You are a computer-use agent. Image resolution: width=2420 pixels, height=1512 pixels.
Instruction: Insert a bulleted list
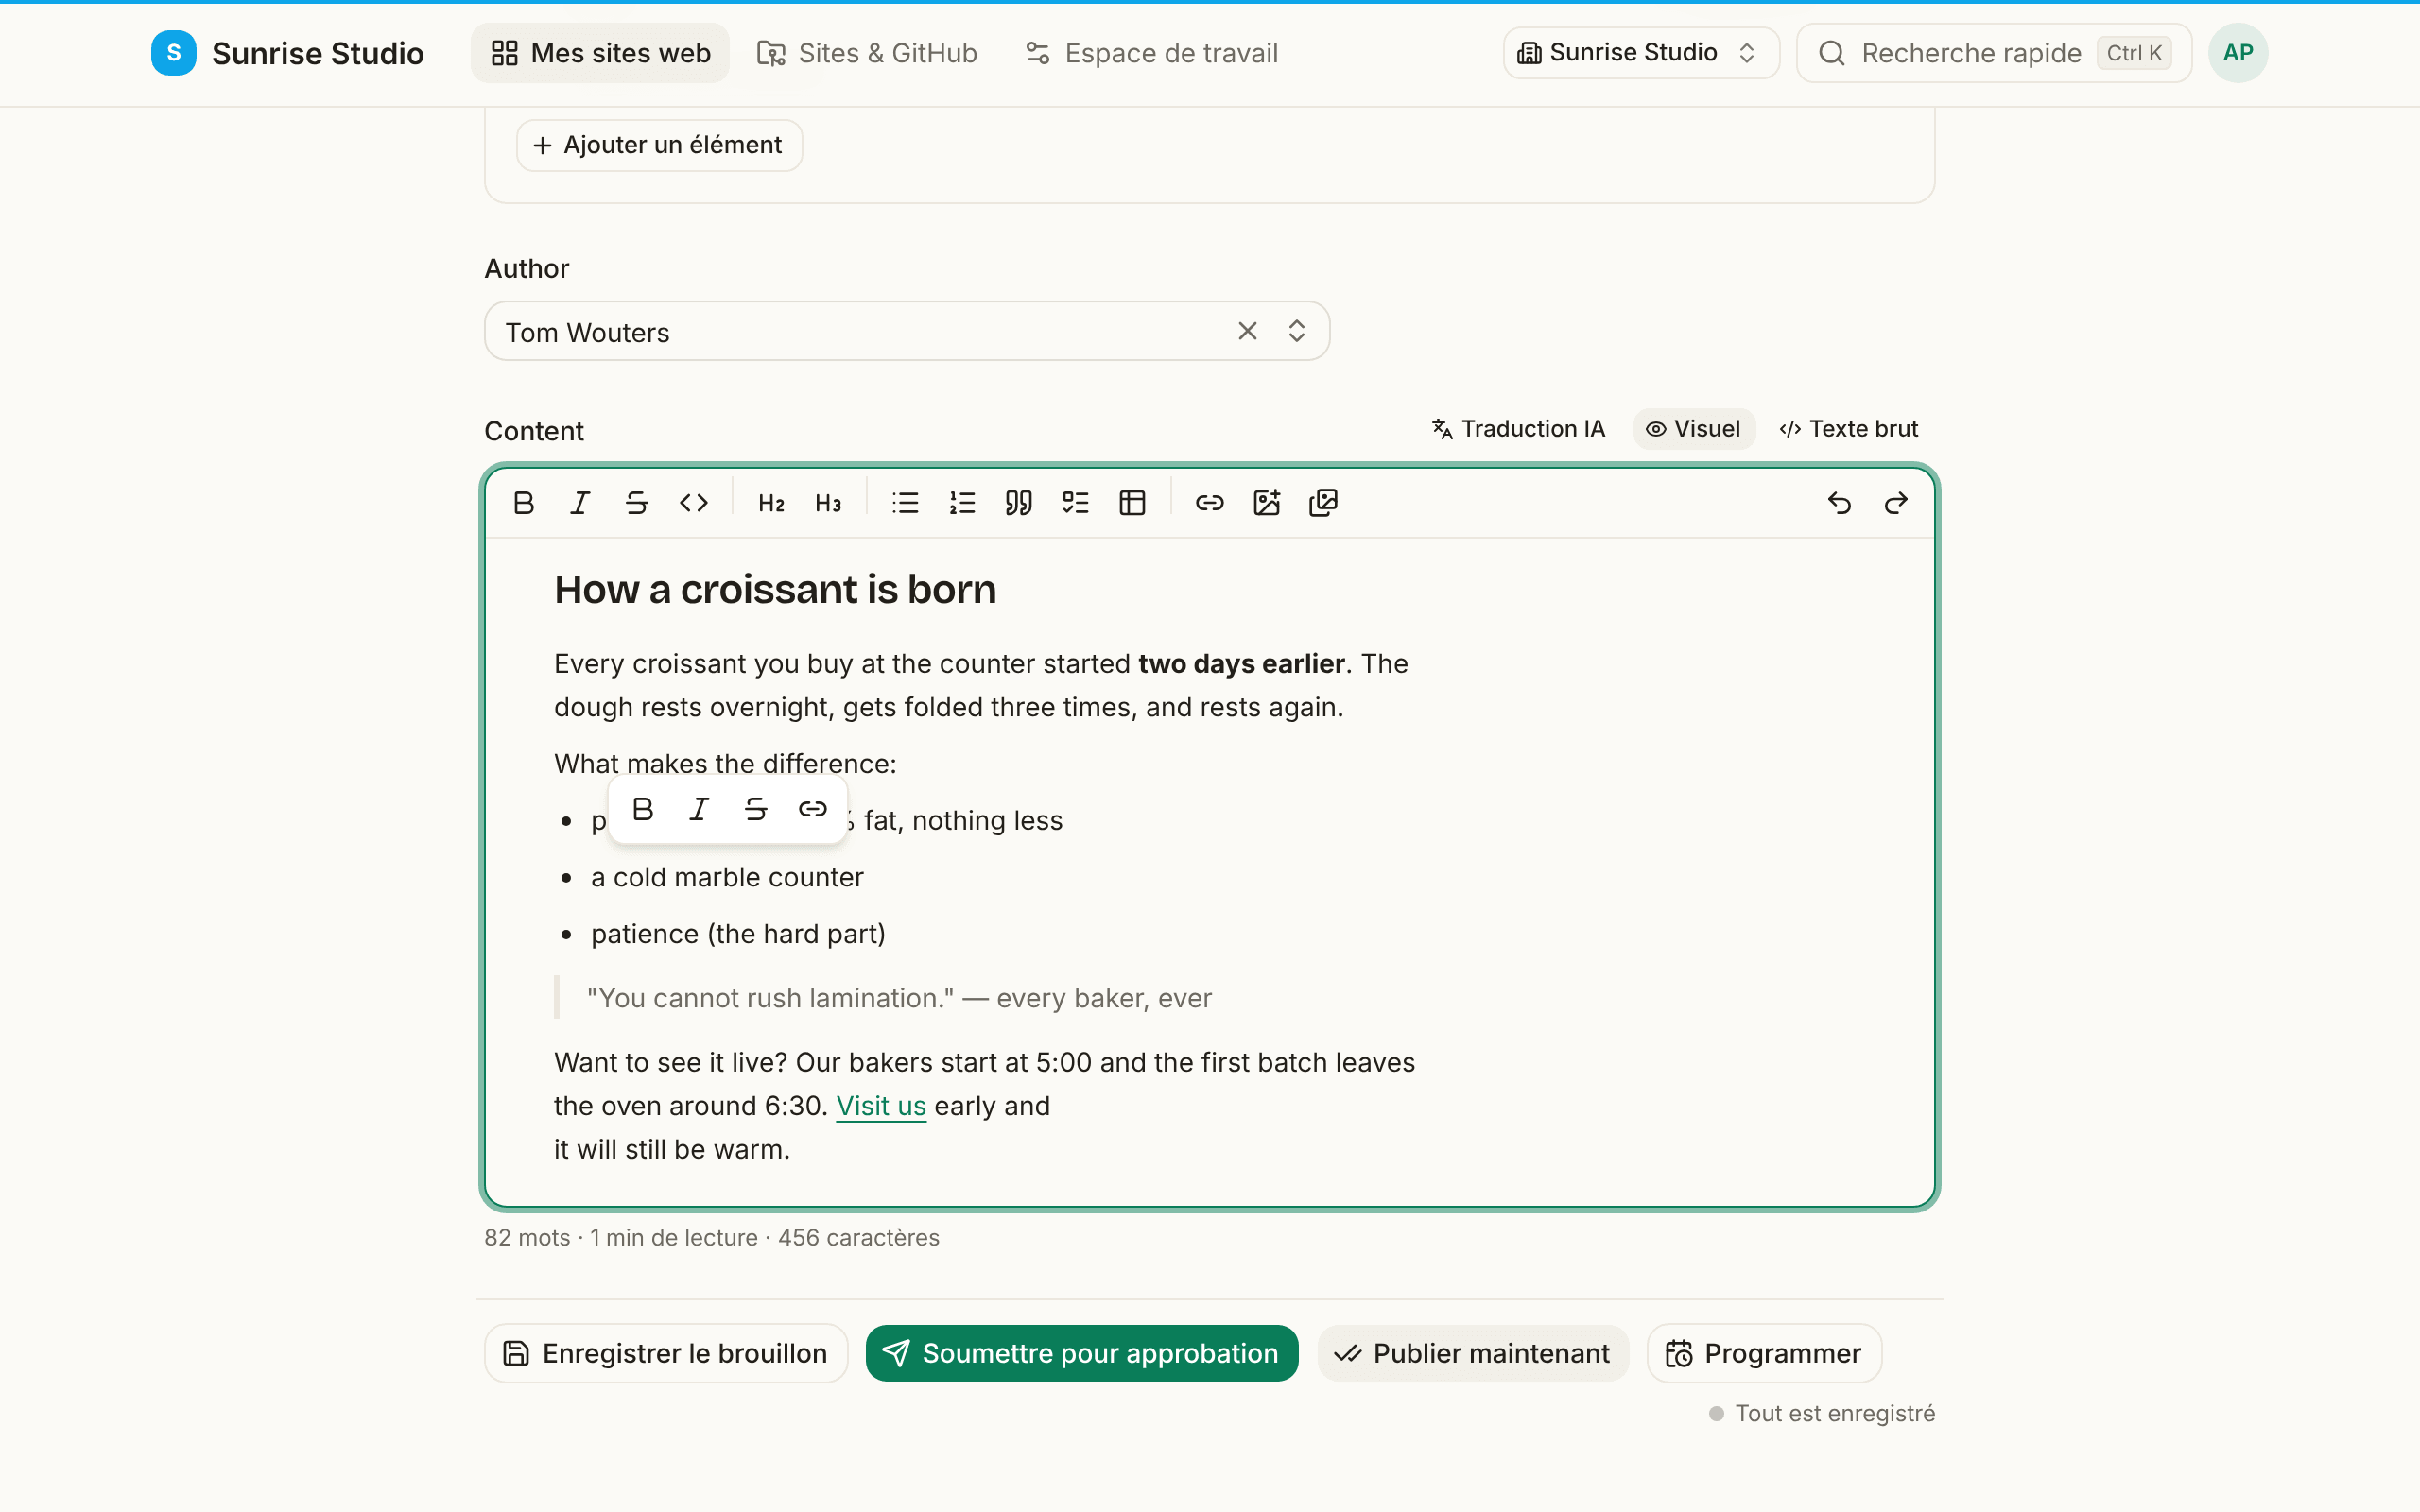click(905, 503)
